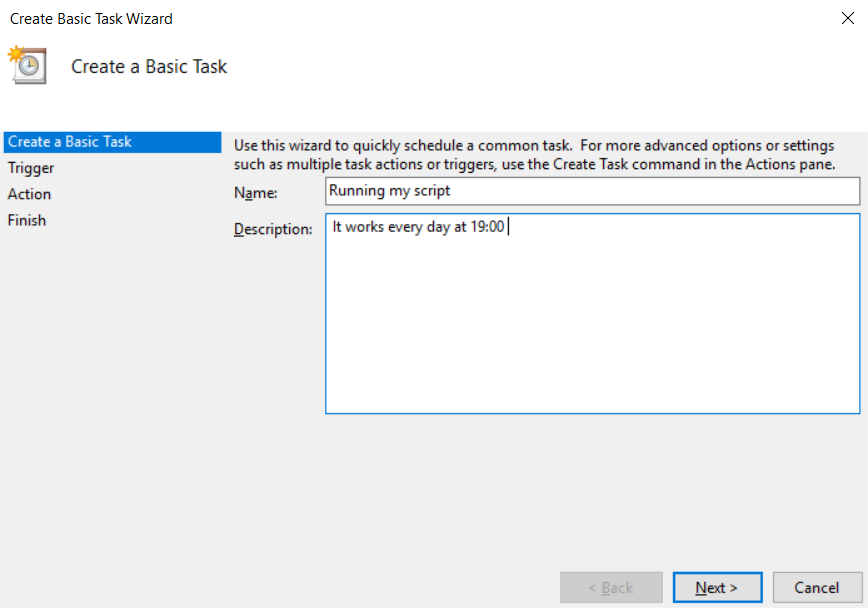868x608 pixels.
Task: Select the task name 'Running my script'
Action: click(x=389, y=191)
